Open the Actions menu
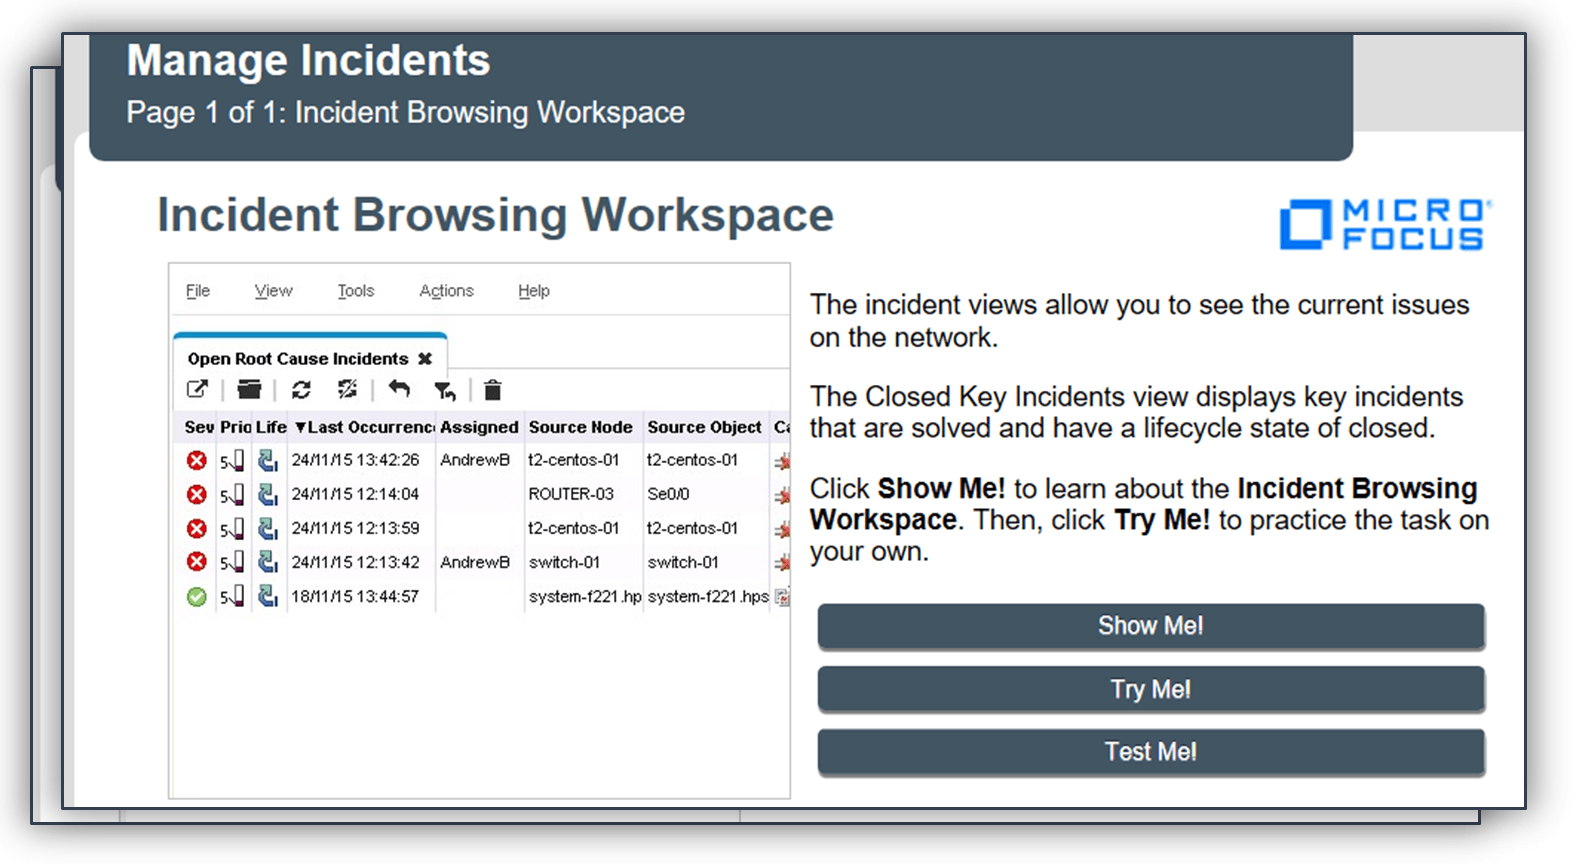The width and height of the screenshot is (1576, 864). point(446,291)
